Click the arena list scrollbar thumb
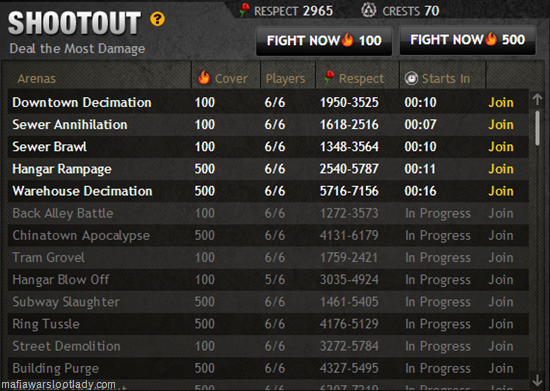 pyautogui.click(x=537, y=128)
